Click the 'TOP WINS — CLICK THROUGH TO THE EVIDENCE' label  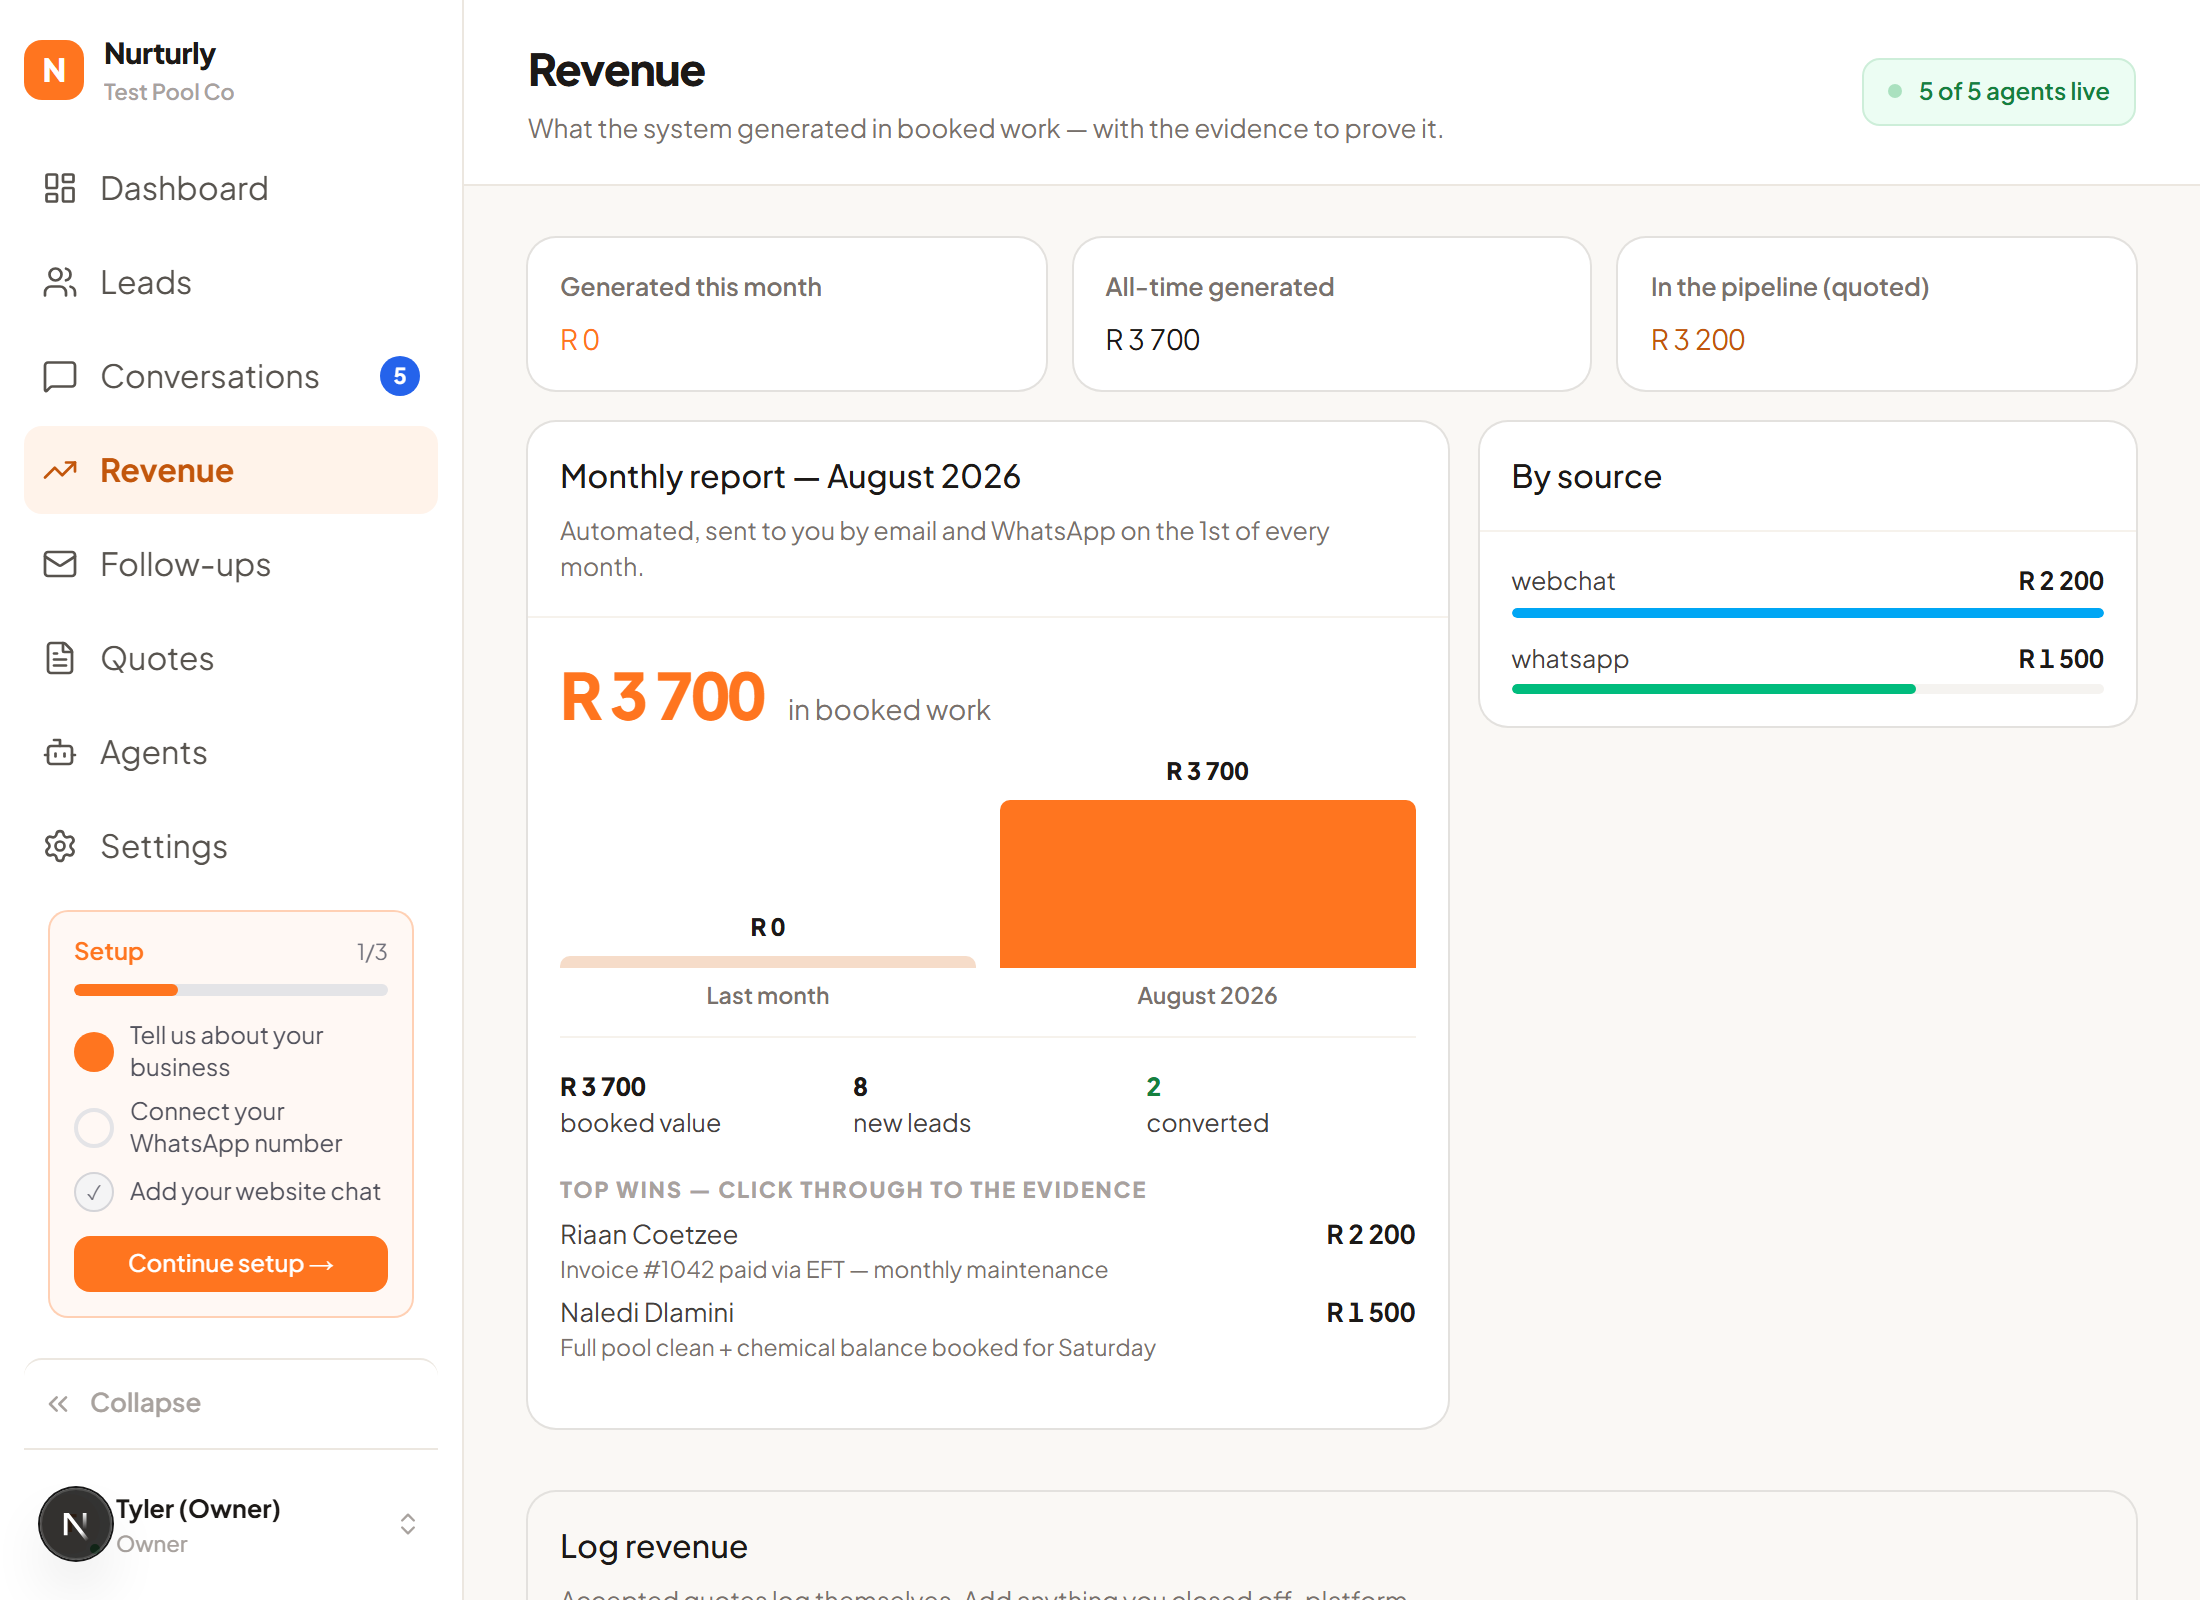tap(853, 1190)
